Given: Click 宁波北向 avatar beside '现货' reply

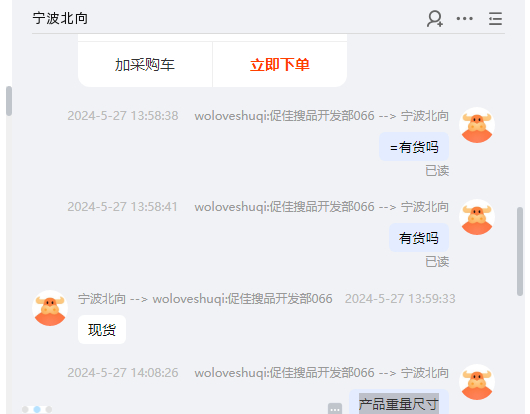Looking at the screenshot, I should point(50,308).
